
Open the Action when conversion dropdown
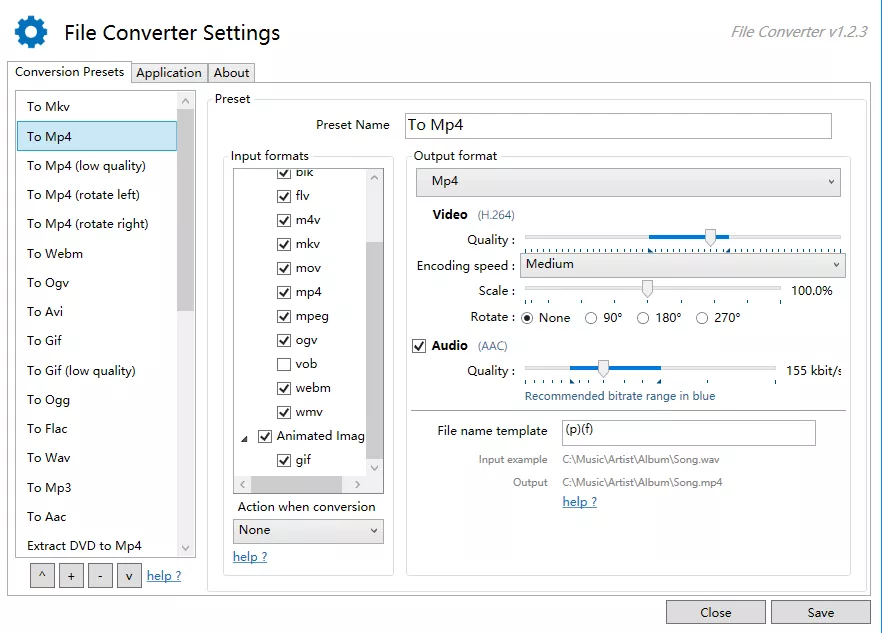(308, 531)
